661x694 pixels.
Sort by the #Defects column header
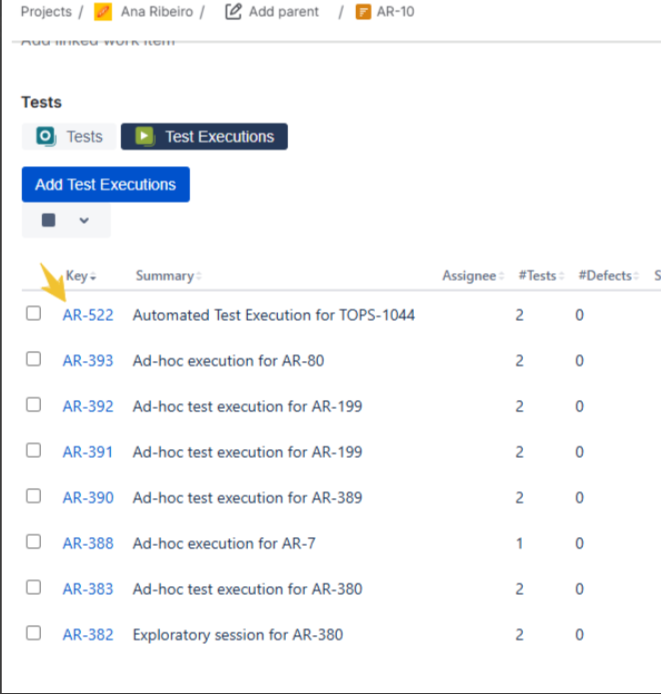coord(605,276)
